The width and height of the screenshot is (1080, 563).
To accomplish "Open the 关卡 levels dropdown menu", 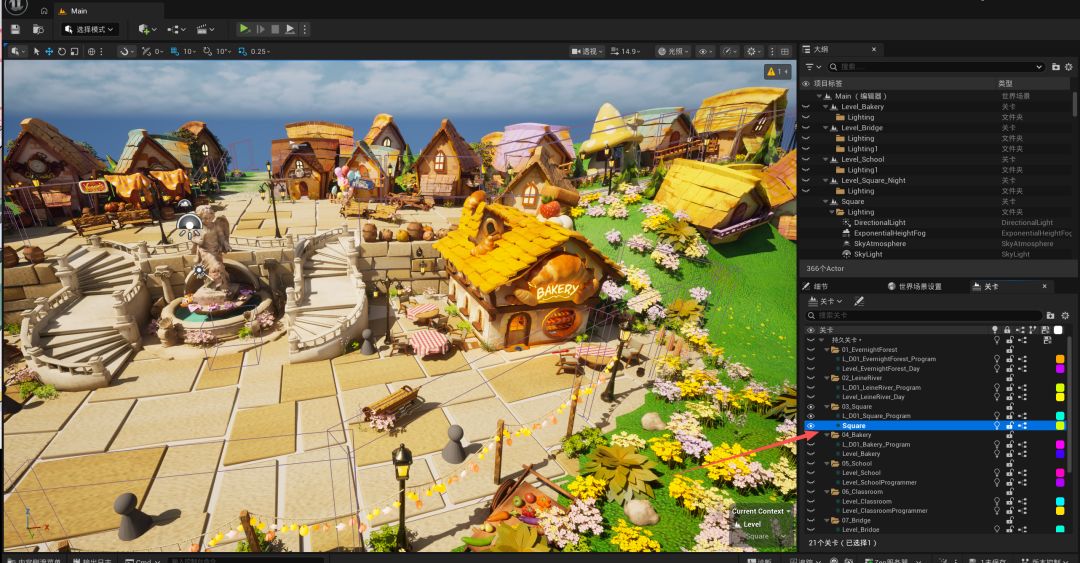I will pyautogui.click(x=824, y=301).
